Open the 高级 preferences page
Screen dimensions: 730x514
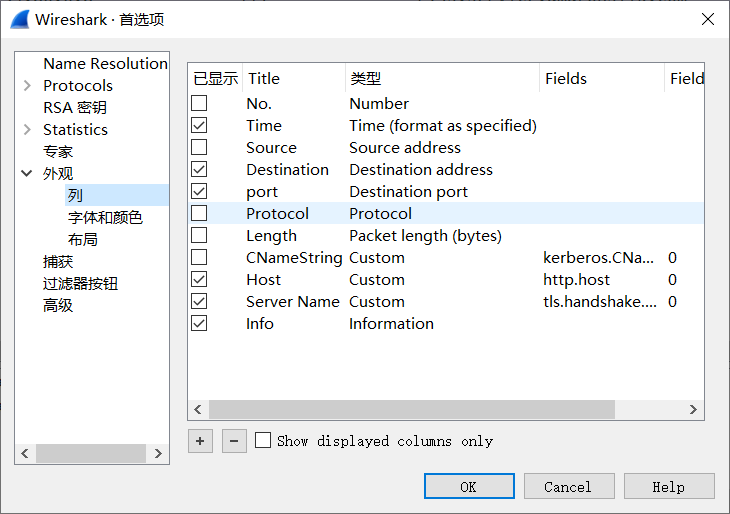tap(58, 306)
